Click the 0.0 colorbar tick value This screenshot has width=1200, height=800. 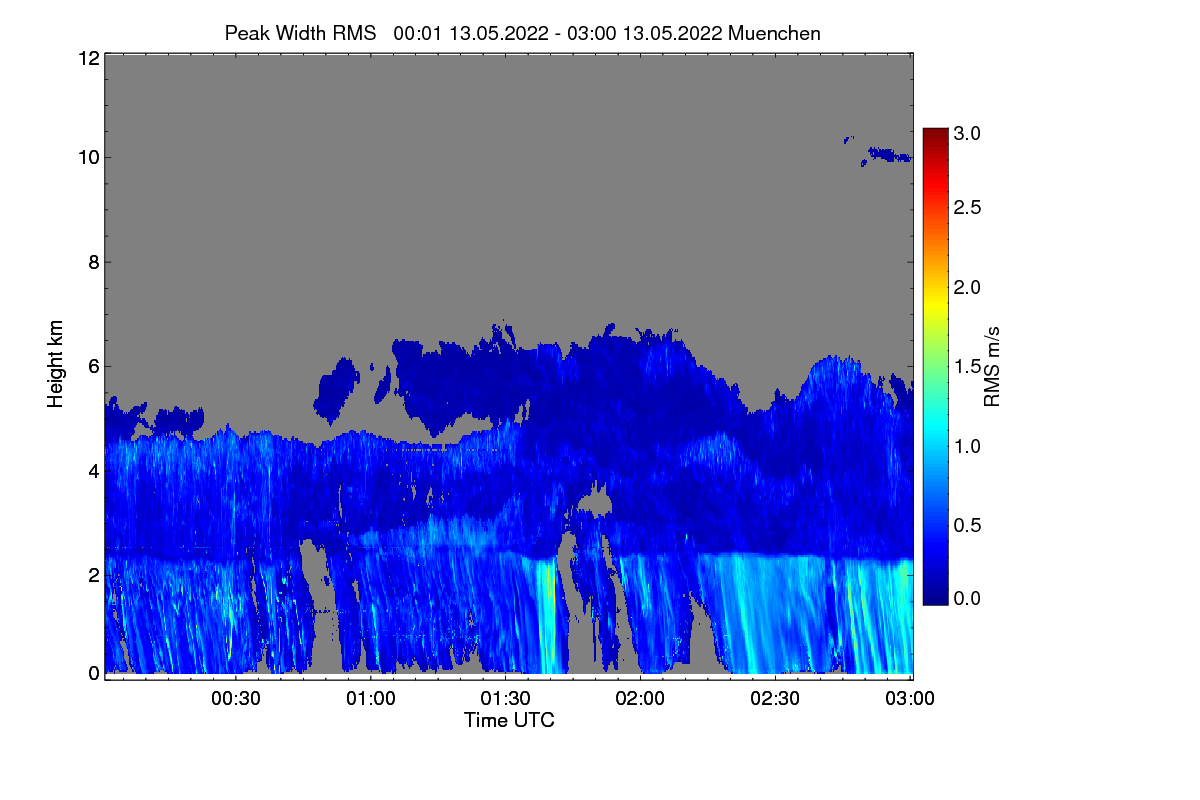pos(969,598)
